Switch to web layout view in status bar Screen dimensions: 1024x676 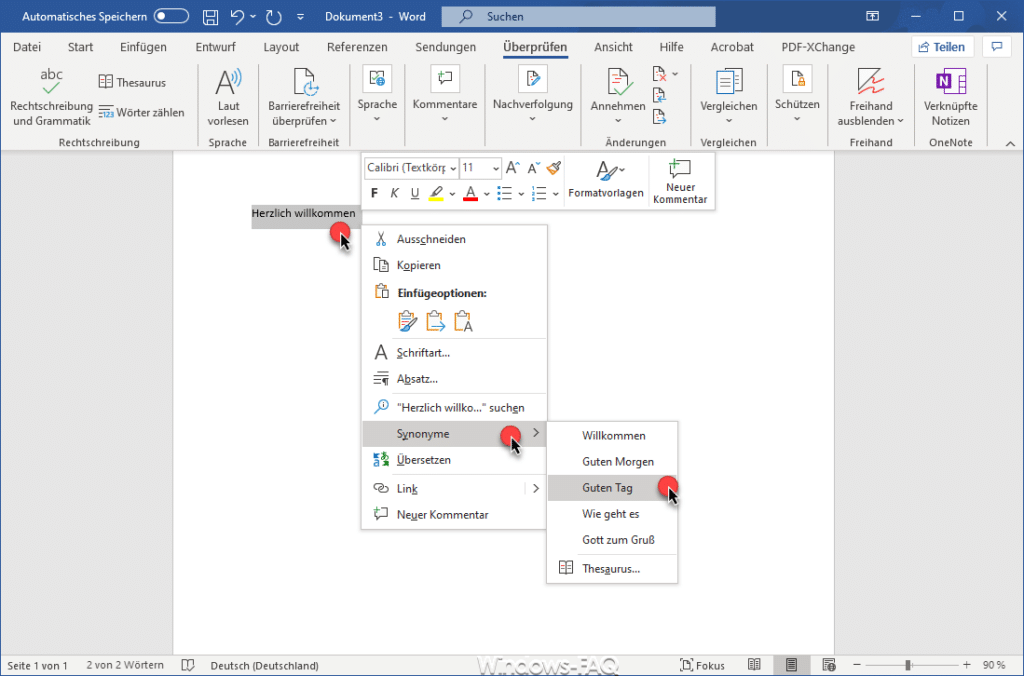point(829,665)
